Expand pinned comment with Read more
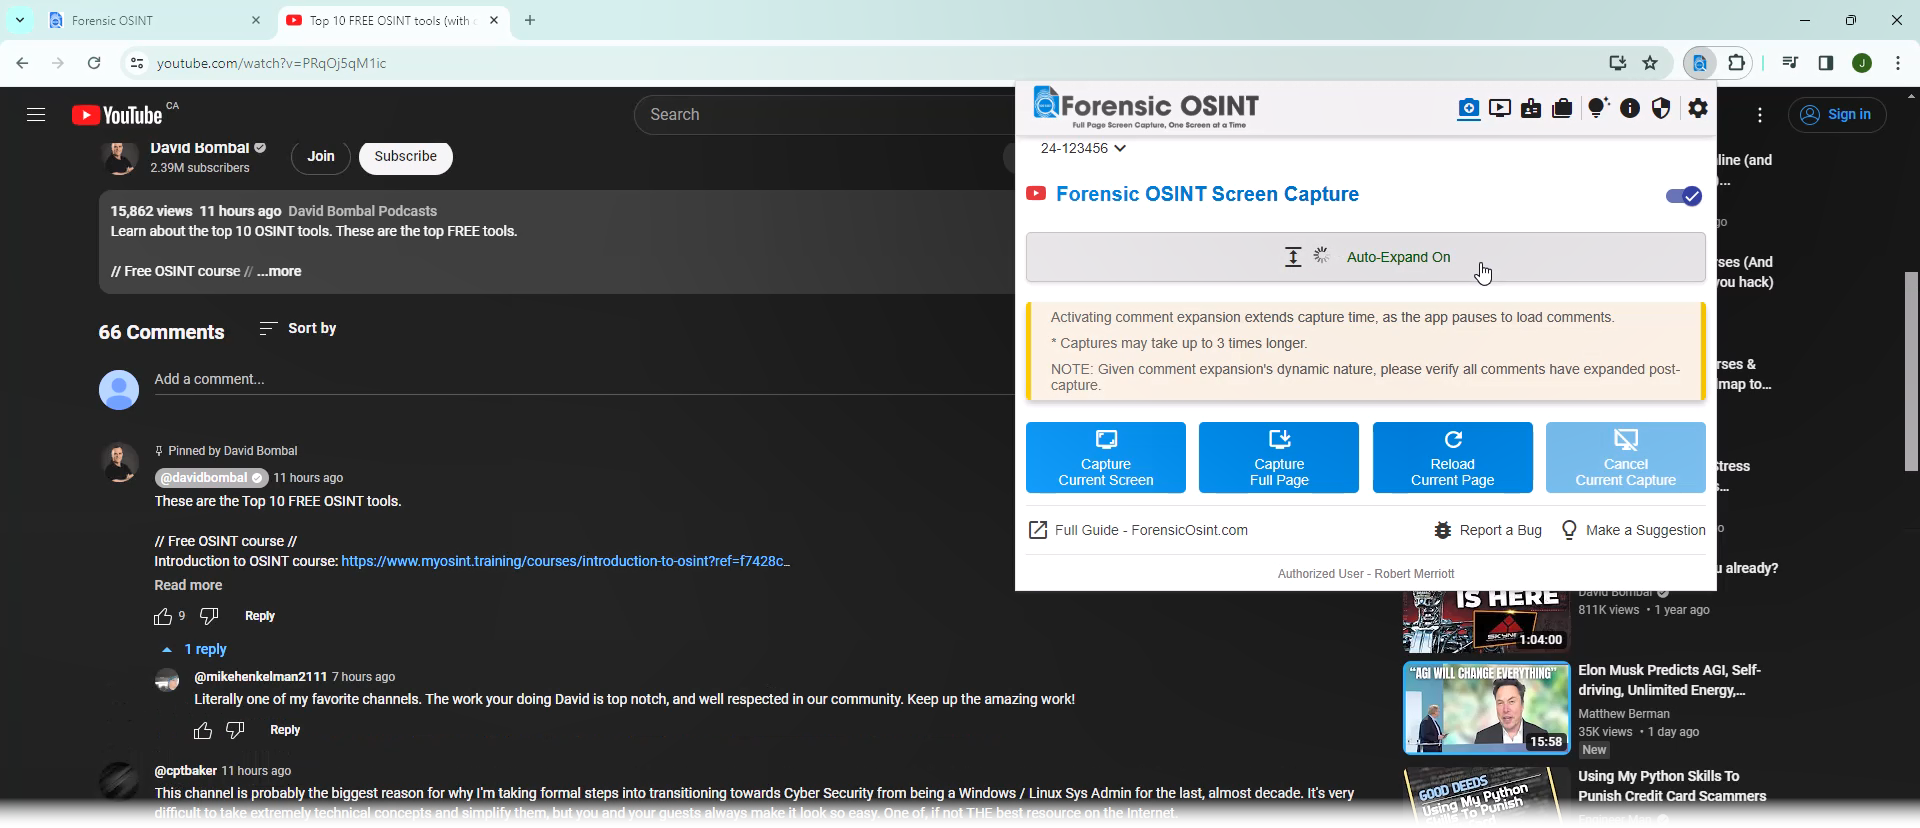This screenshot has width=1920, height=828. click(x=188, y=585)
